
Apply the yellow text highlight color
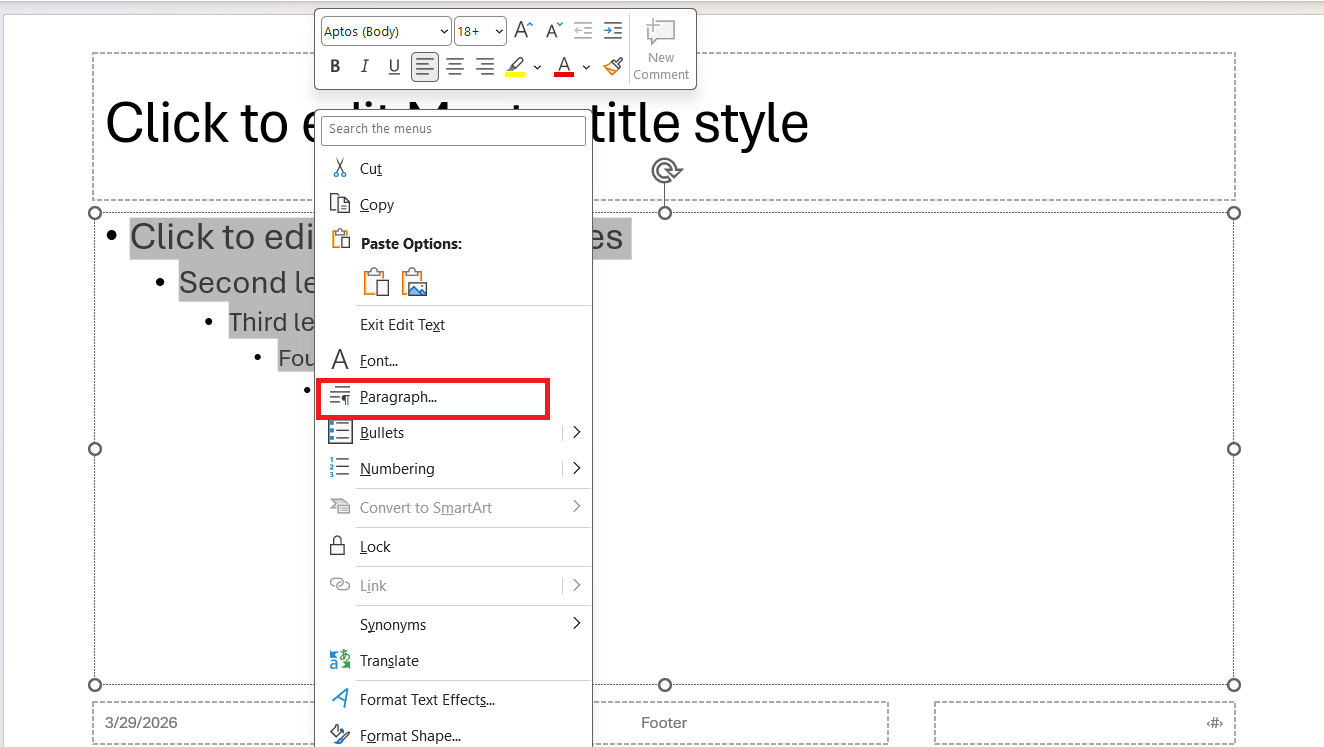click(515, 67)
